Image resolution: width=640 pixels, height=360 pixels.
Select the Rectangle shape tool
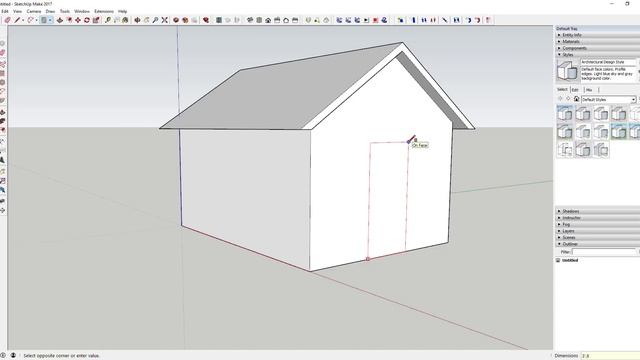pos(43,20)
